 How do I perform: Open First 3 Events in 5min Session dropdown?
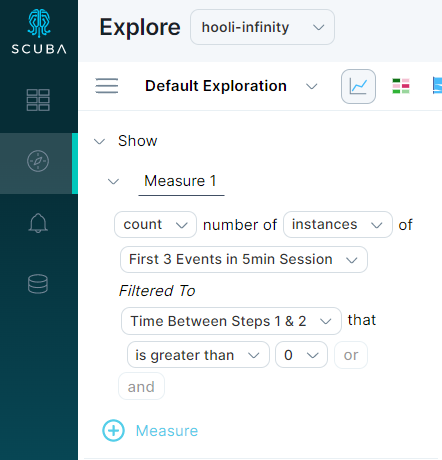click(244, 259)
